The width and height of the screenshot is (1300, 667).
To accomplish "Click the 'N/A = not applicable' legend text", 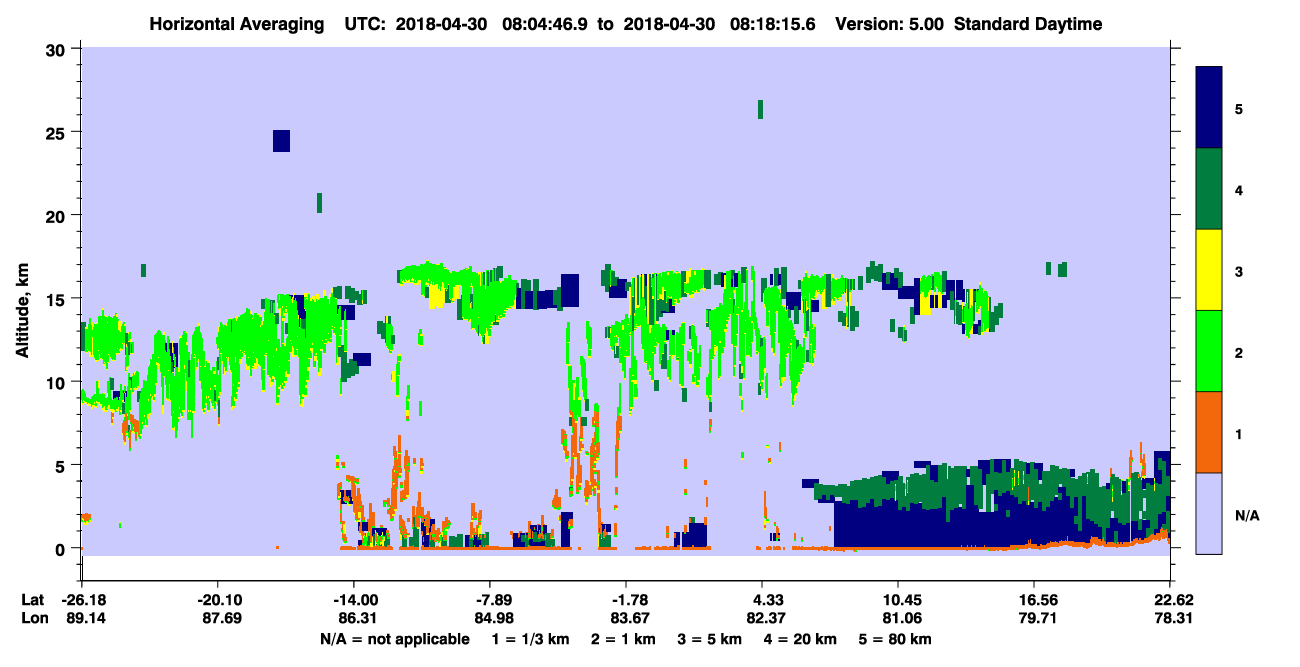I will coord(394,639).
